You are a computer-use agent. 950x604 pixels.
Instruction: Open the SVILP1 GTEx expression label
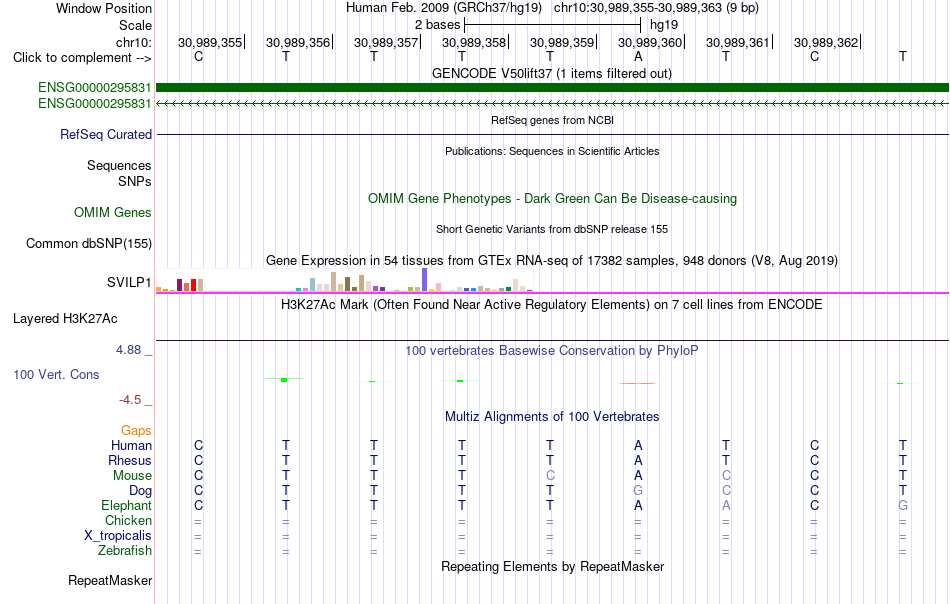click(x=128, y=282)
